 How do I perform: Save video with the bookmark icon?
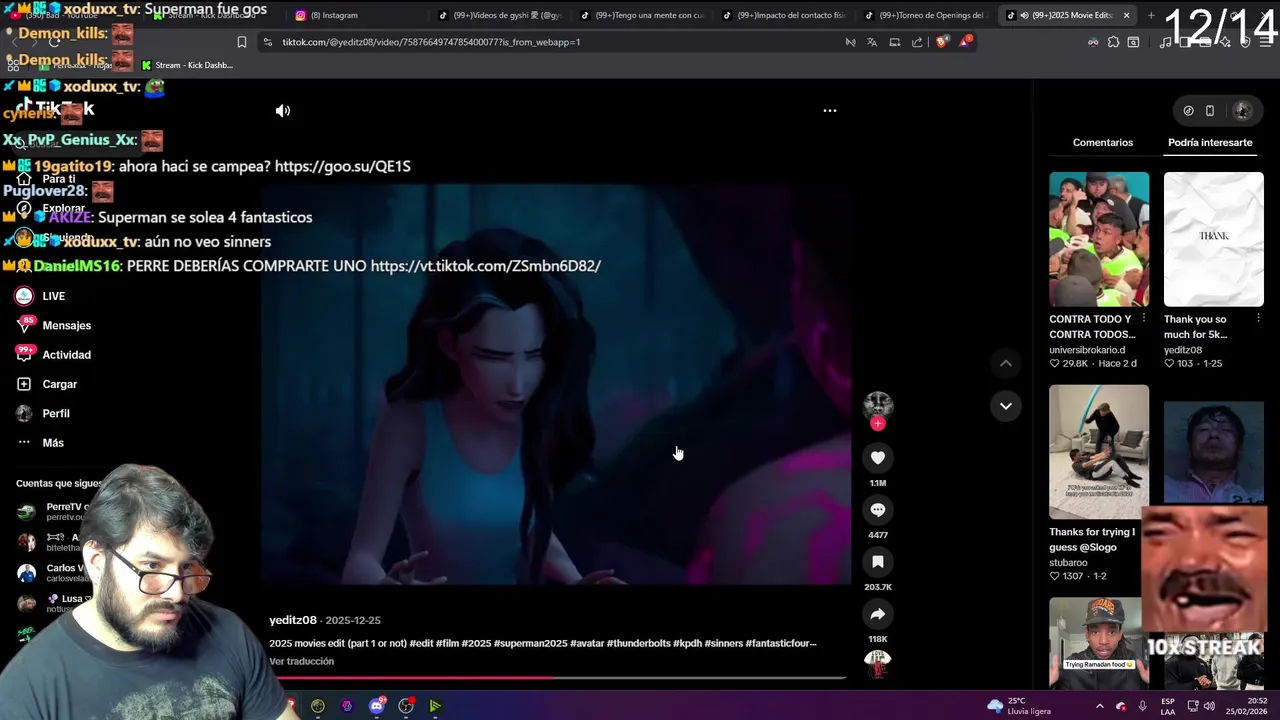(x=878, y=562)
